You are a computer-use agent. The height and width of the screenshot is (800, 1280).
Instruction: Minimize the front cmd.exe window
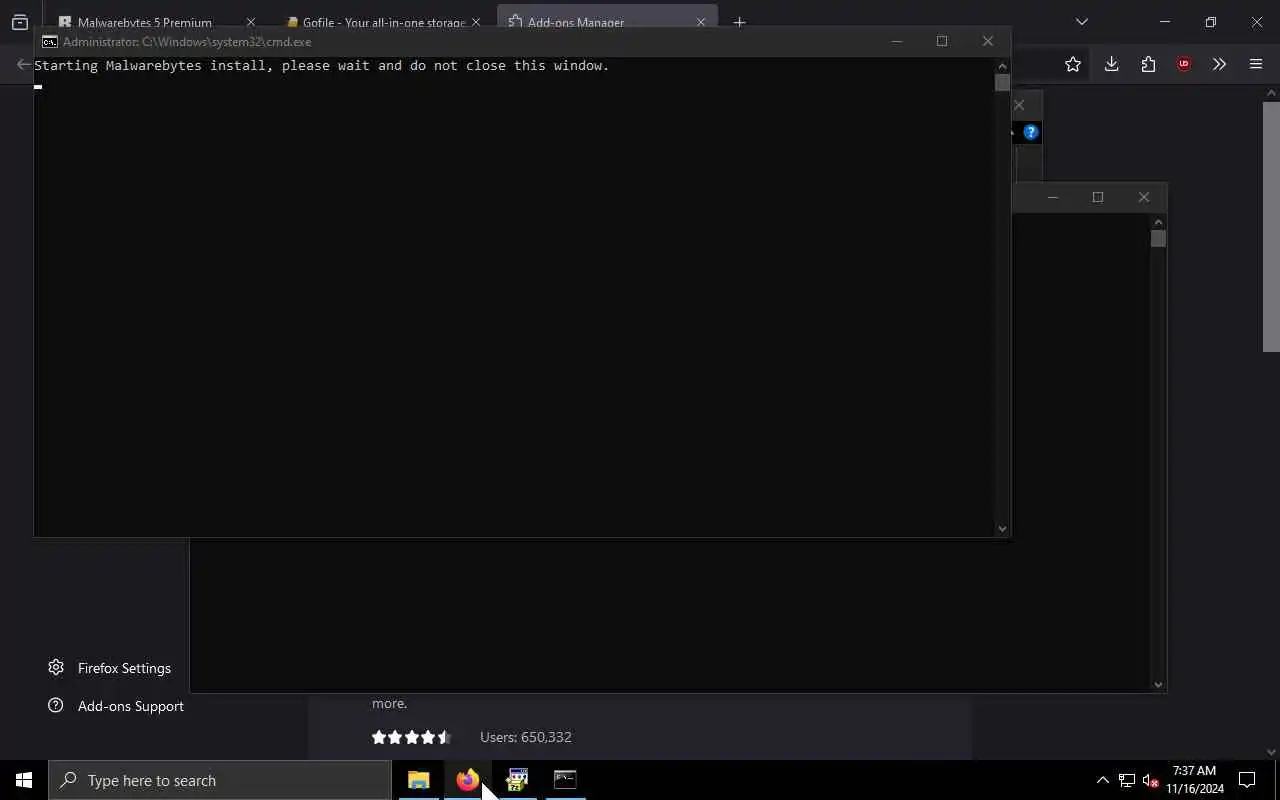[x=897, y=41]
